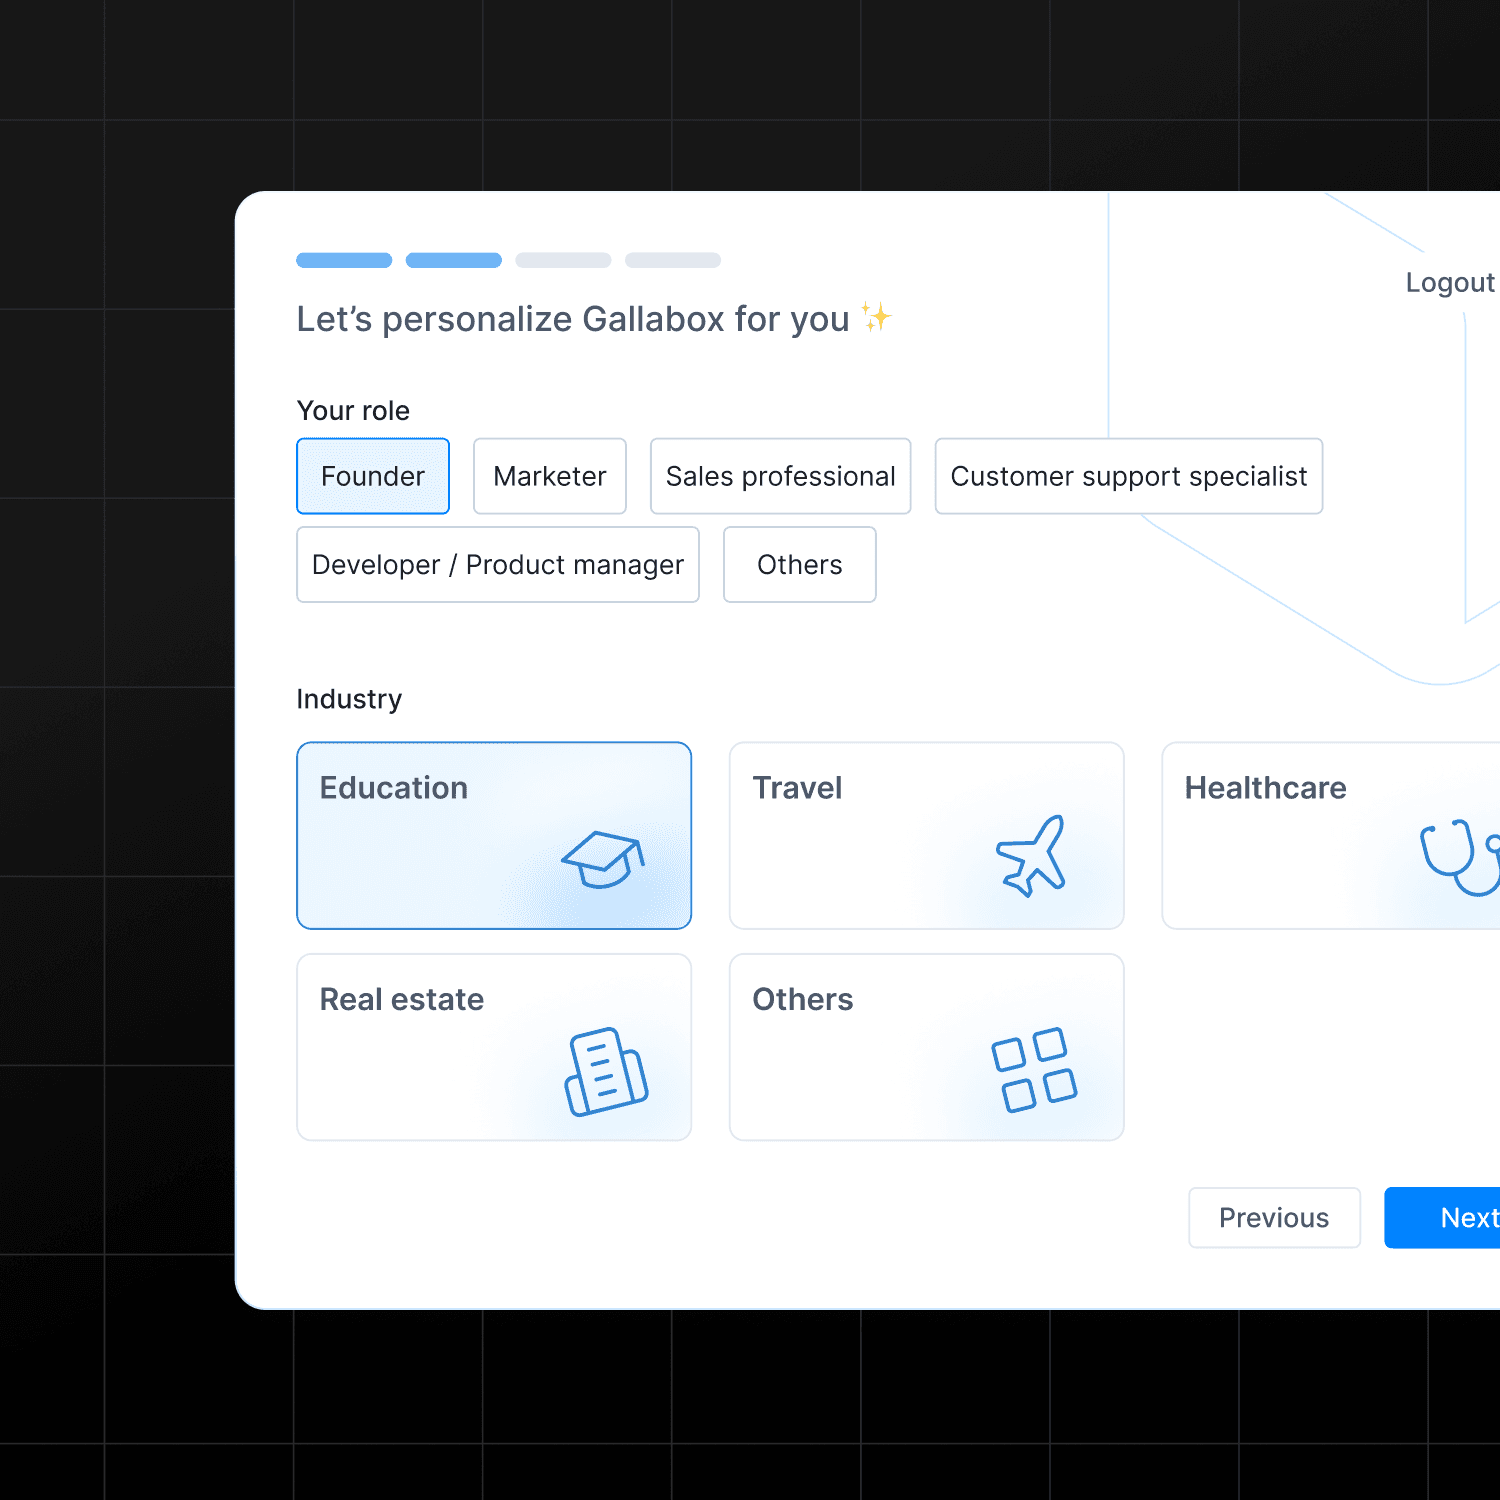Click the fourth progress step bar
This screenshot has height=1500, width=1500.
click(673, 260)
